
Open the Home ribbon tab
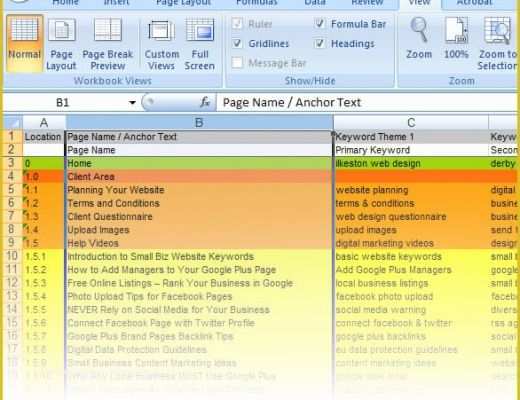65,3
